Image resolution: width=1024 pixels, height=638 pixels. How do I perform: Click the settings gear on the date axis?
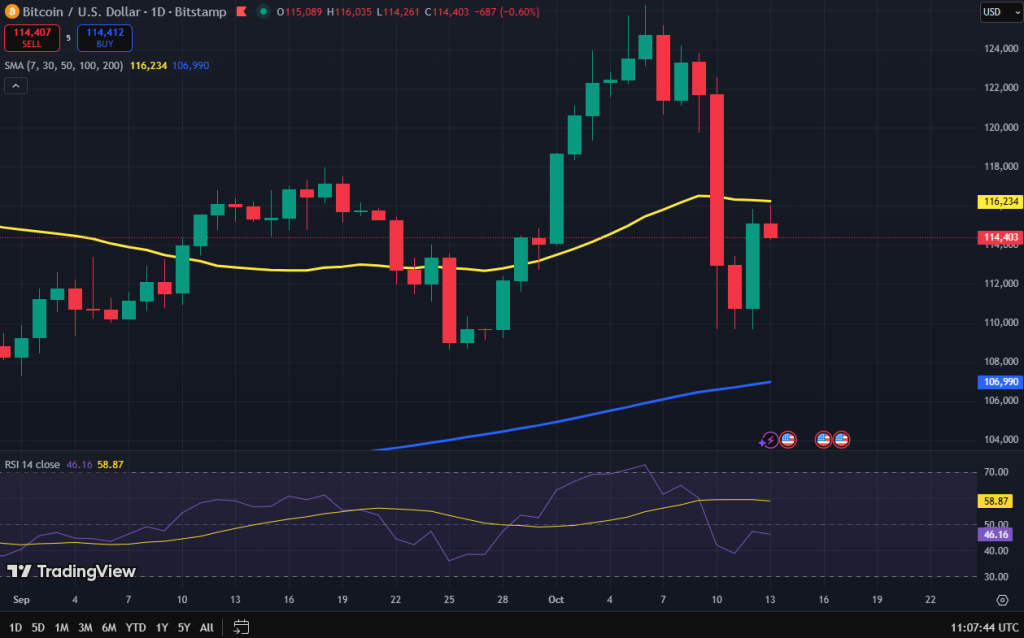(x=1002, y=600)
